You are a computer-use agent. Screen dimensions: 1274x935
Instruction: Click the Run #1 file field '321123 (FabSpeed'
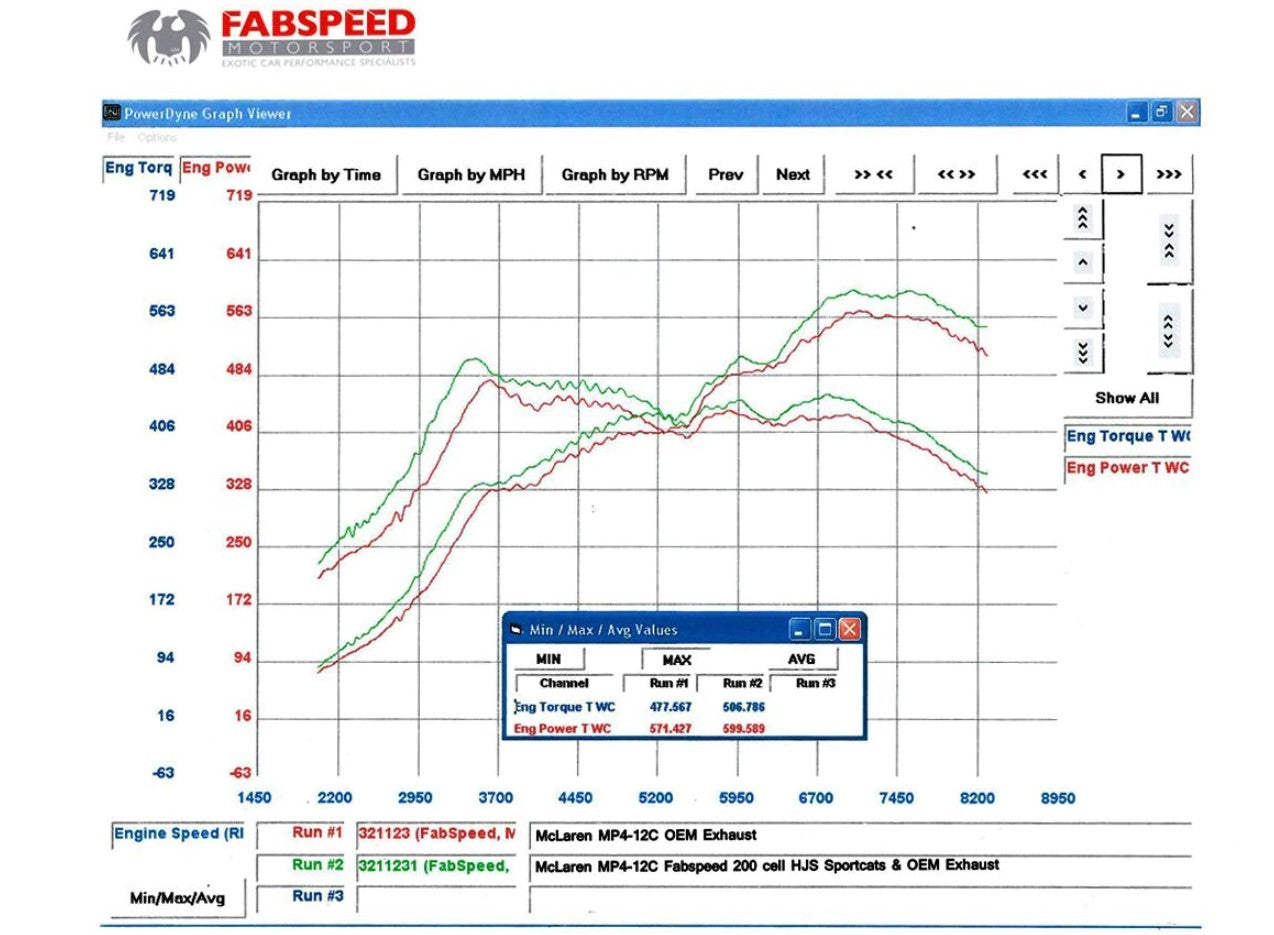[436, 834]
